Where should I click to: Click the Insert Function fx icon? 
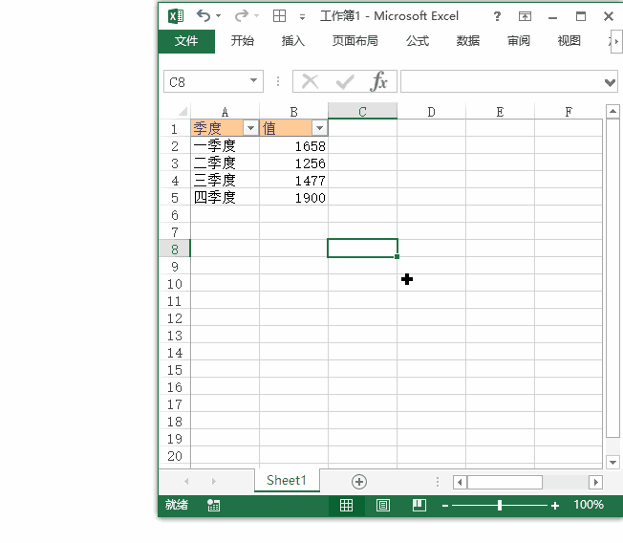pos(379,82)
